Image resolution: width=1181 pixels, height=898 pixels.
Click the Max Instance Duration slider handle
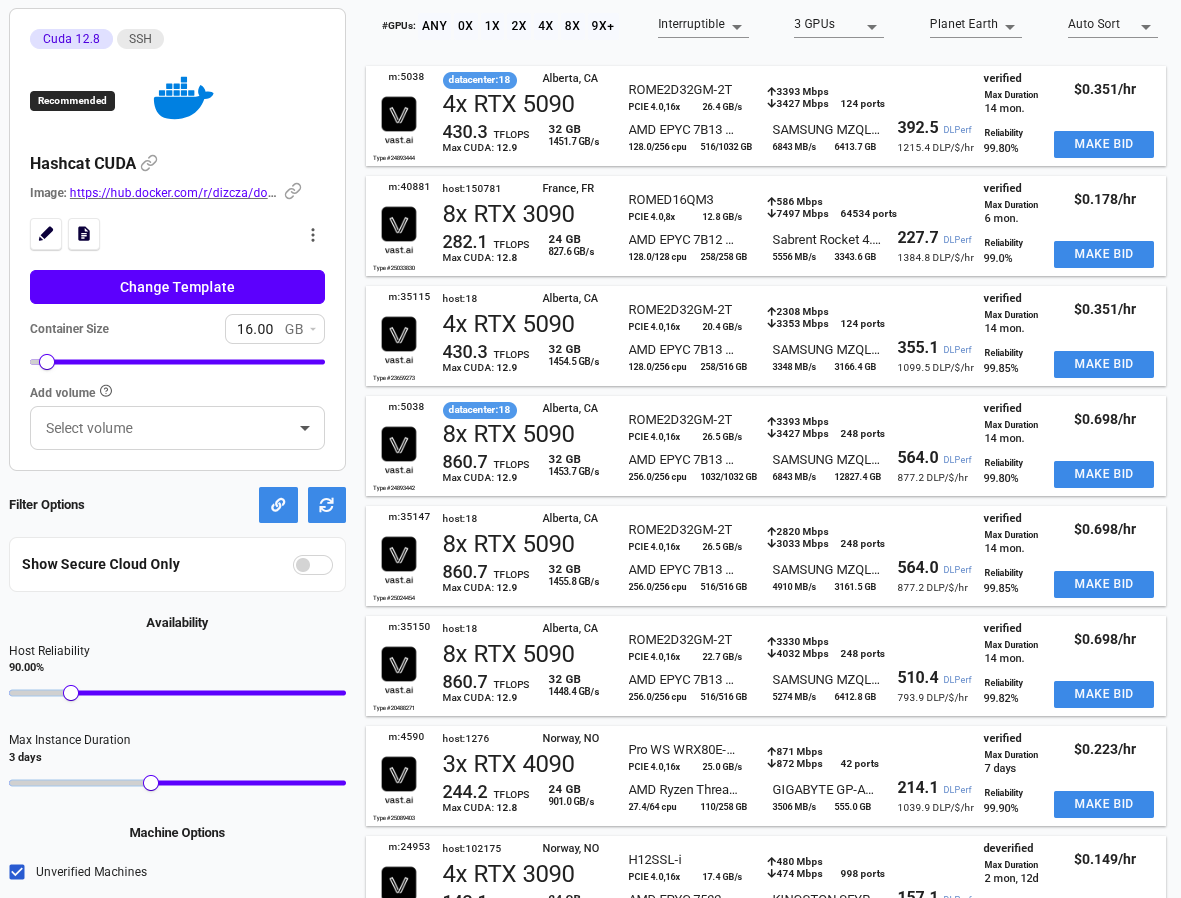pos(151,783)
